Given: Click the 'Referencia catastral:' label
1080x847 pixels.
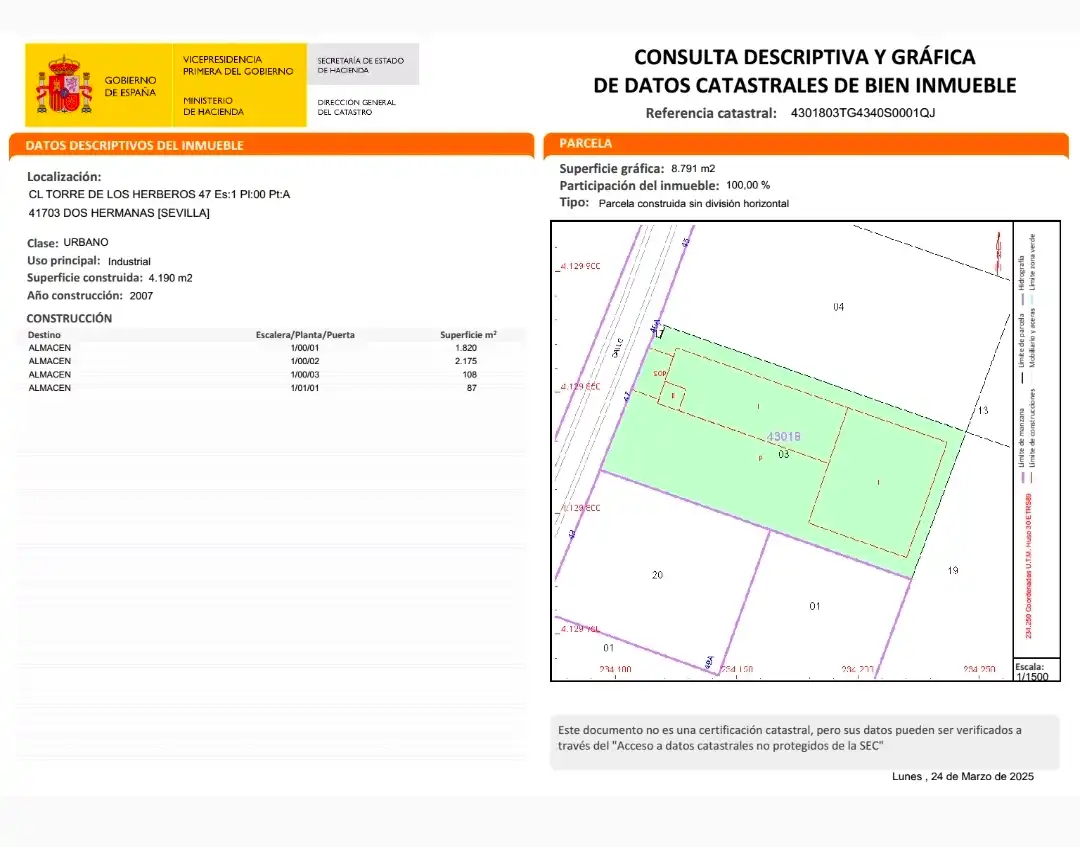Looking at the screenshot, I should click(x=711, y=114).
